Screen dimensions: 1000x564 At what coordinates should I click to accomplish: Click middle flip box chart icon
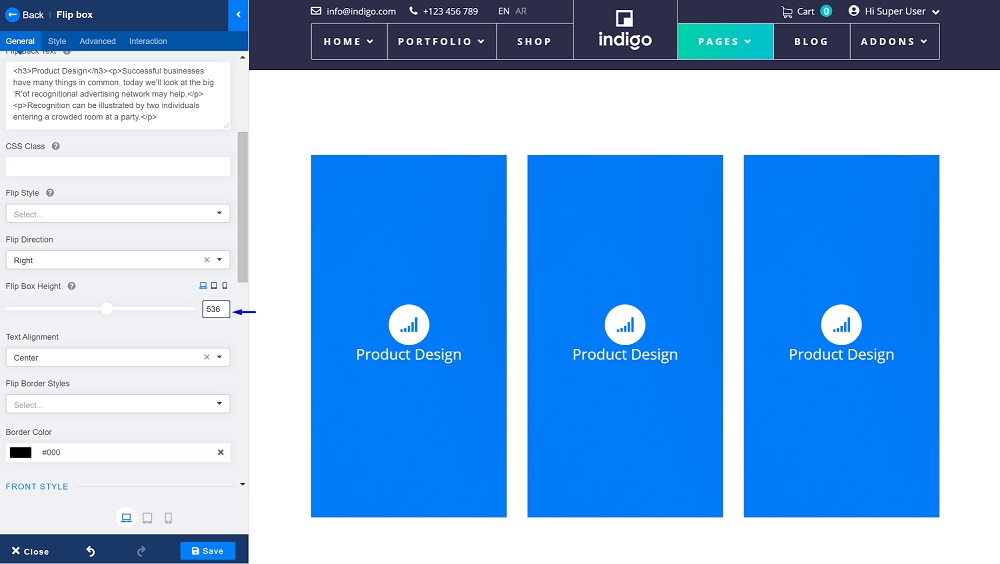pyautogui.click(x=625, y=325)
